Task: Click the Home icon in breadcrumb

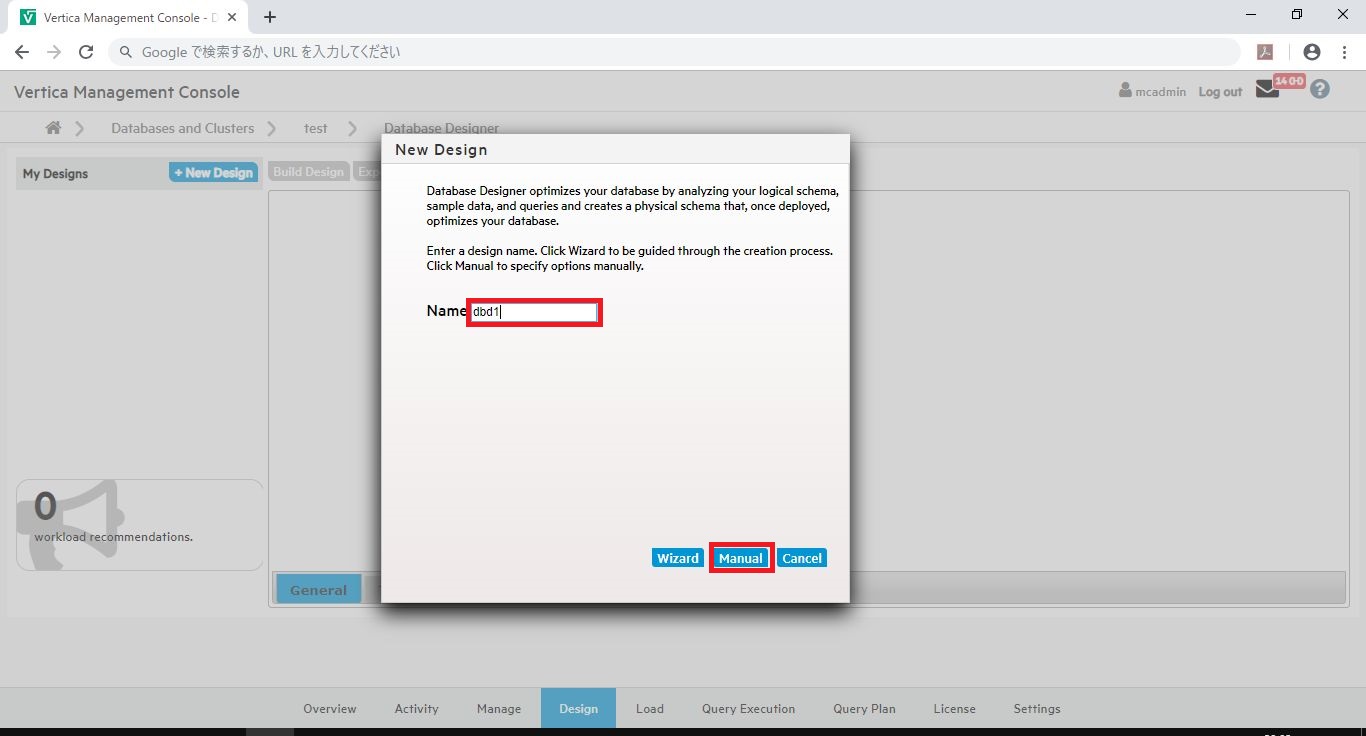Action: [x=53, y=128]
